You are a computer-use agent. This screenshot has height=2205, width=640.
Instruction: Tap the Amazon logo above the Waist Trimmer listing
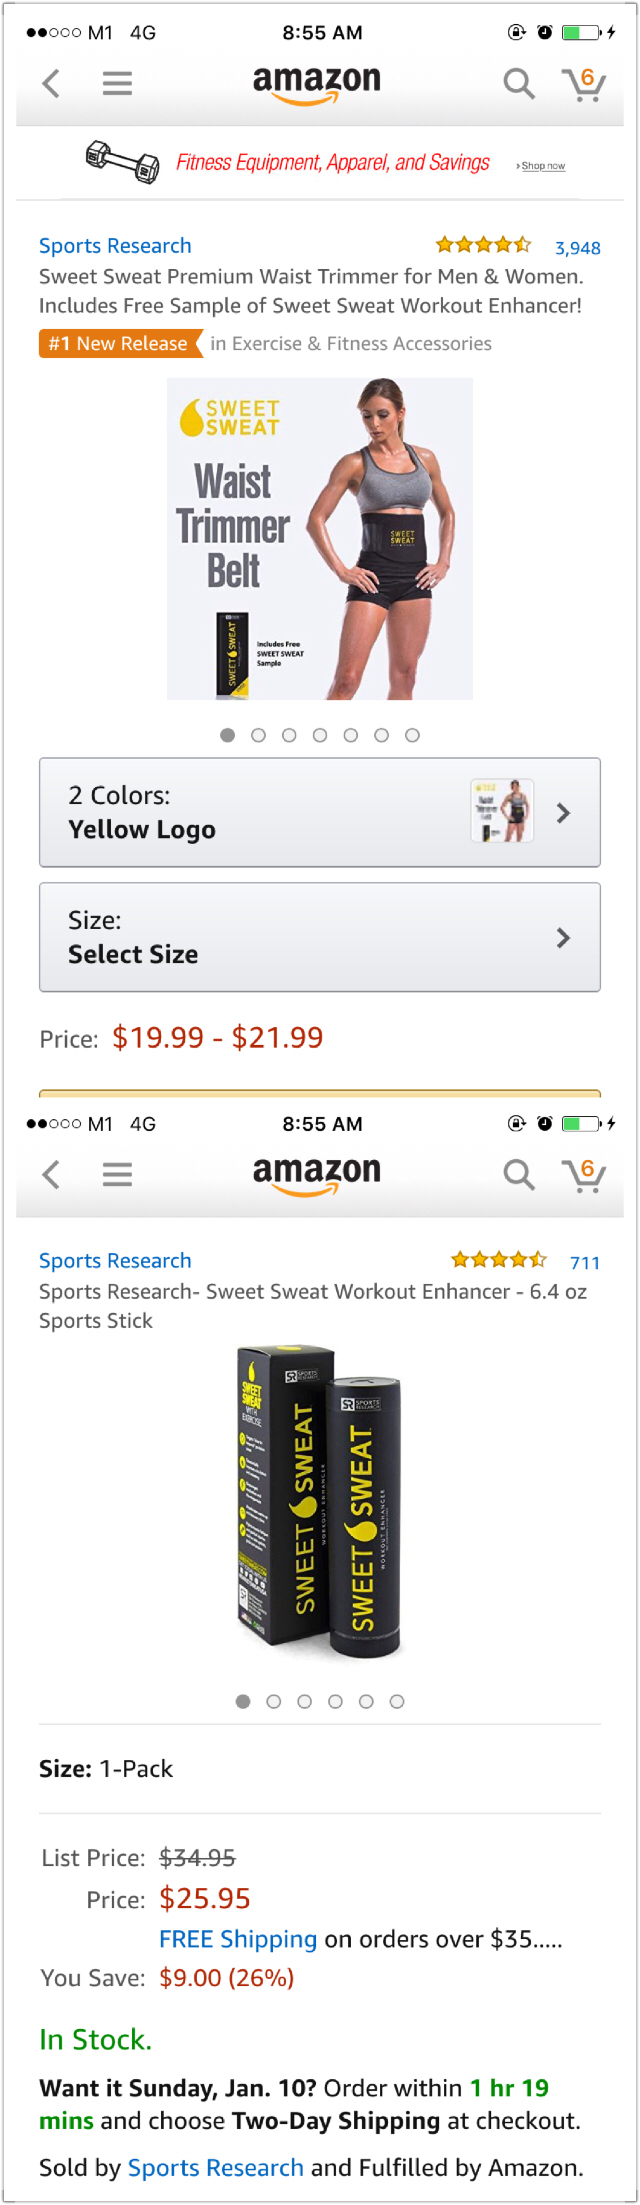coord(317,83)
